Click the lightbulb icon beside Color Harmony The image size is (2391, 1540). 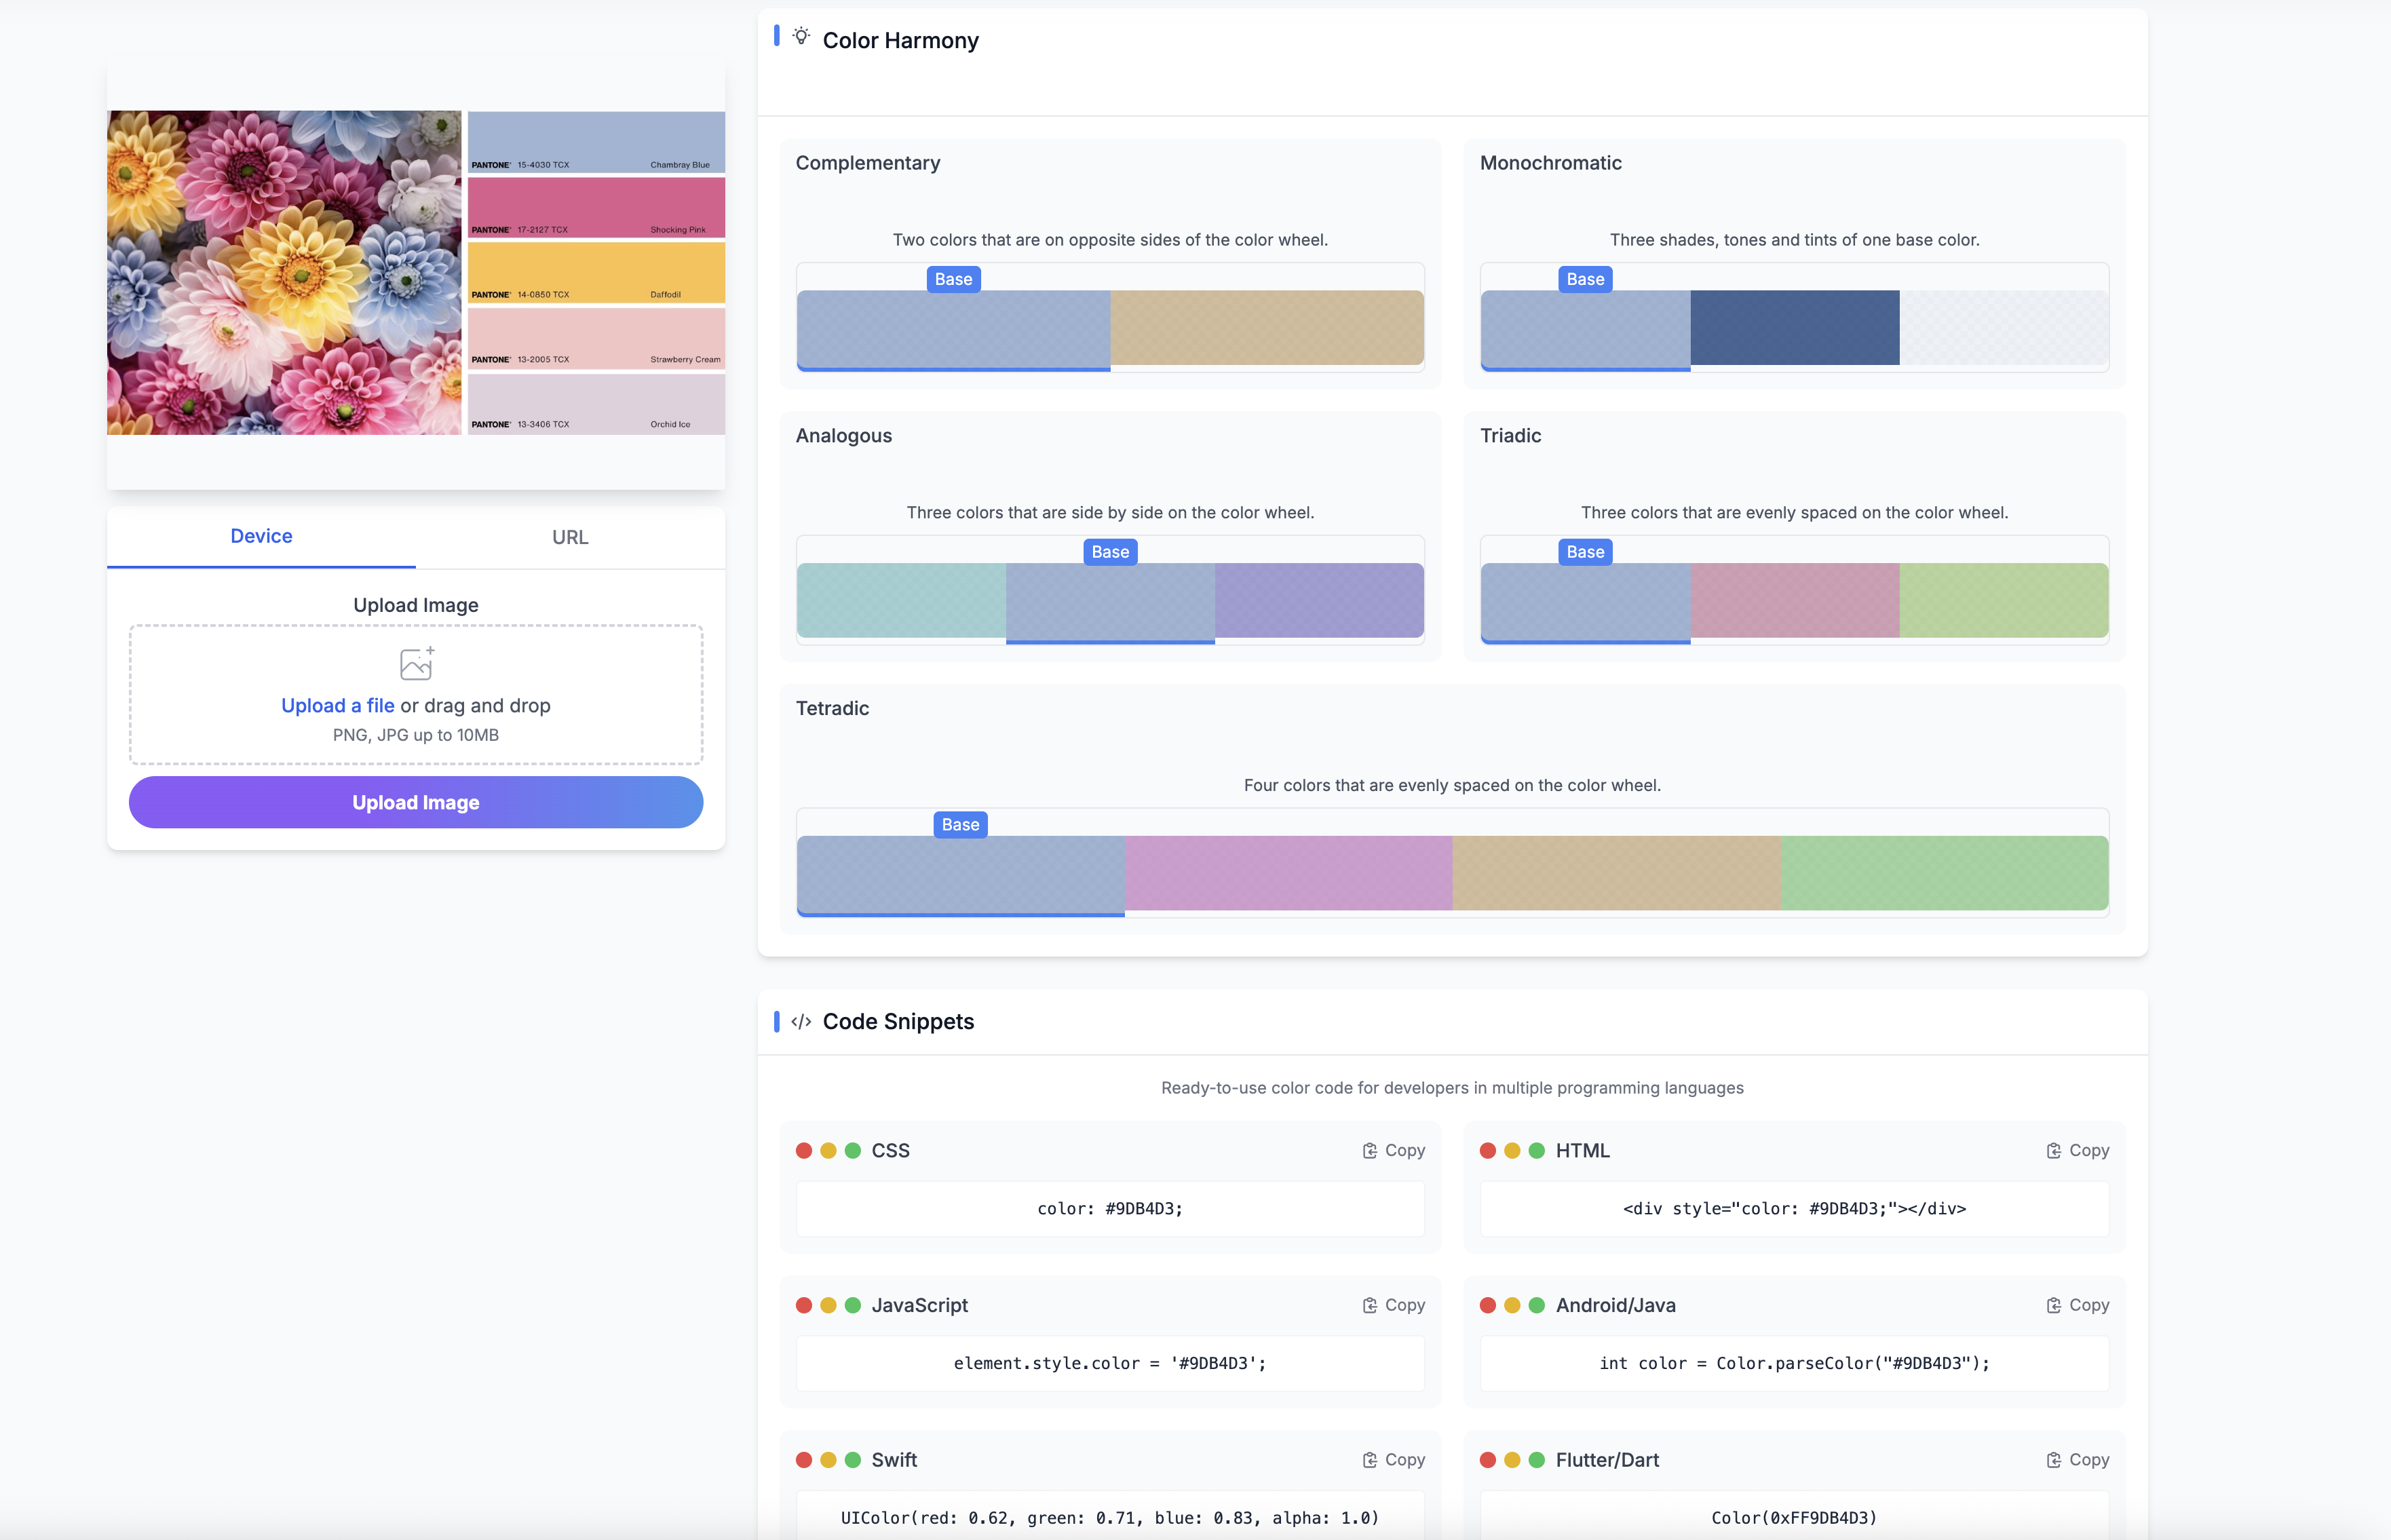coord(801,37)
